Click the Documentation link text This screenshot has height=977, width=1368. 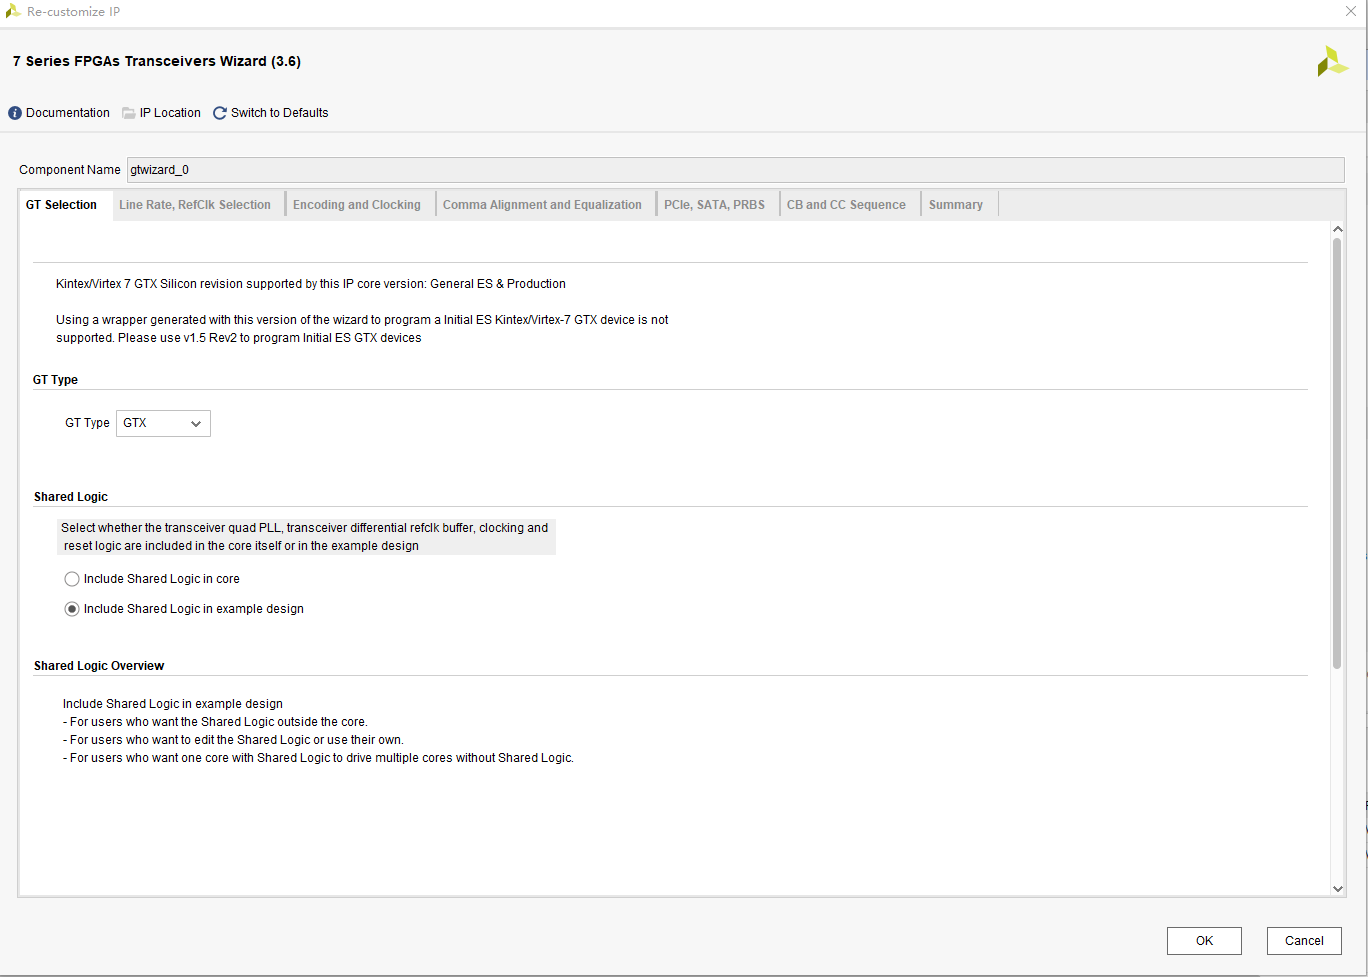pyautogui.click(x=68, y=113)
